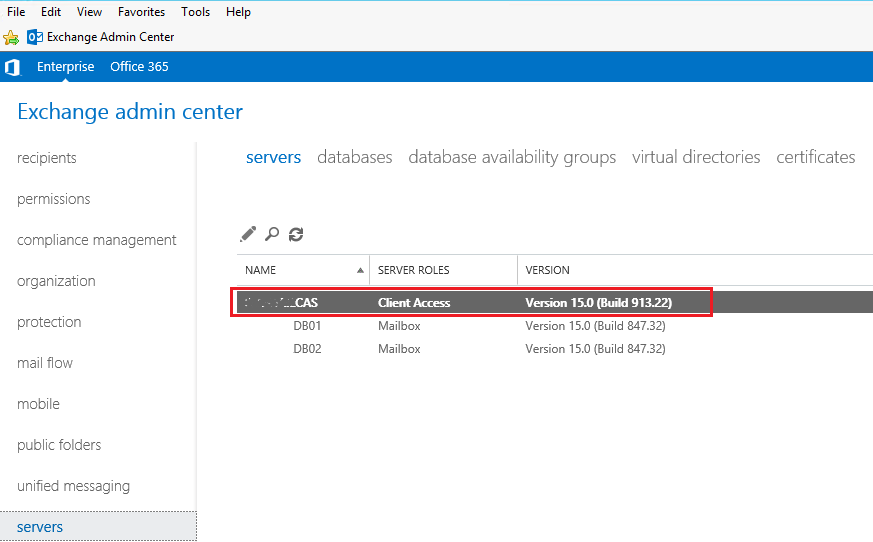Sort by the NAME column header
Image resolution: width=873 pixels, height=542 pixels.
point(303,270)
